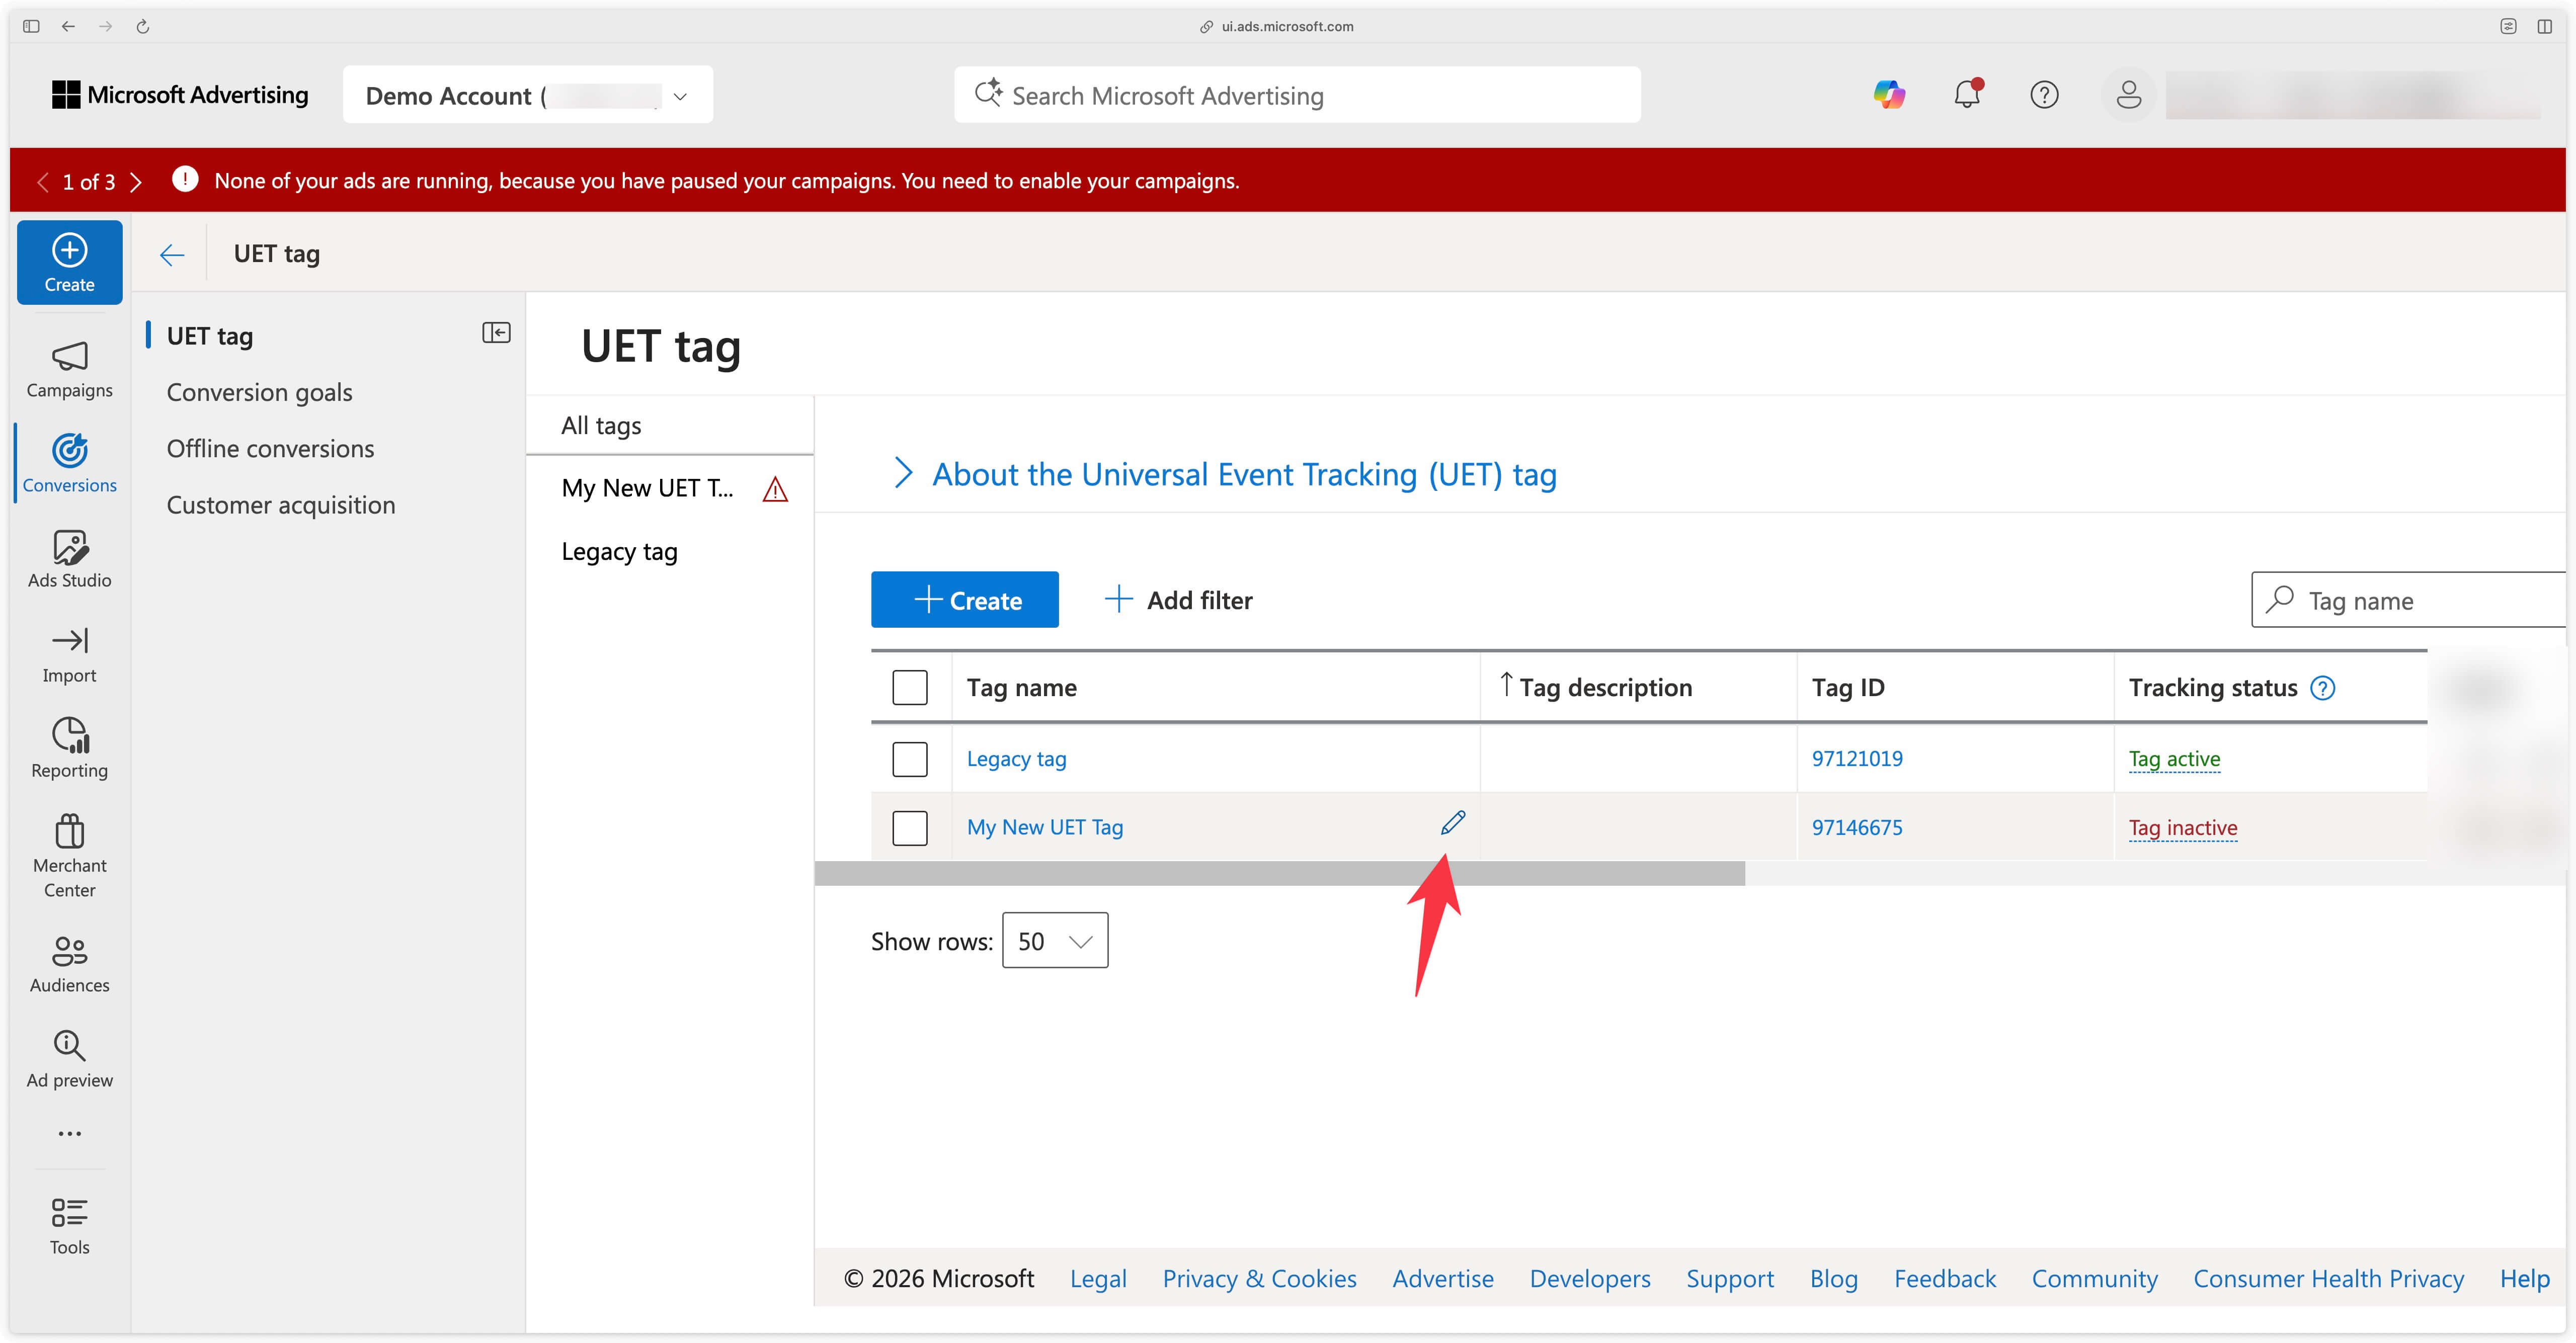Open Tag ID 97146675 link
The image size is (2576, 1343).
[1856, 827]
